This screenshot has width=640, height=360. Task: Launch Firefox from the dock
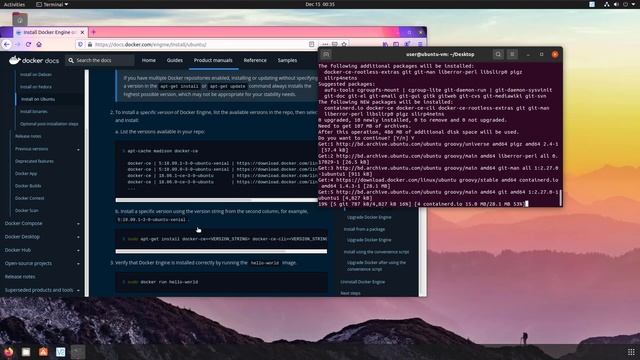pyautogui.click(x=9, y=352)
